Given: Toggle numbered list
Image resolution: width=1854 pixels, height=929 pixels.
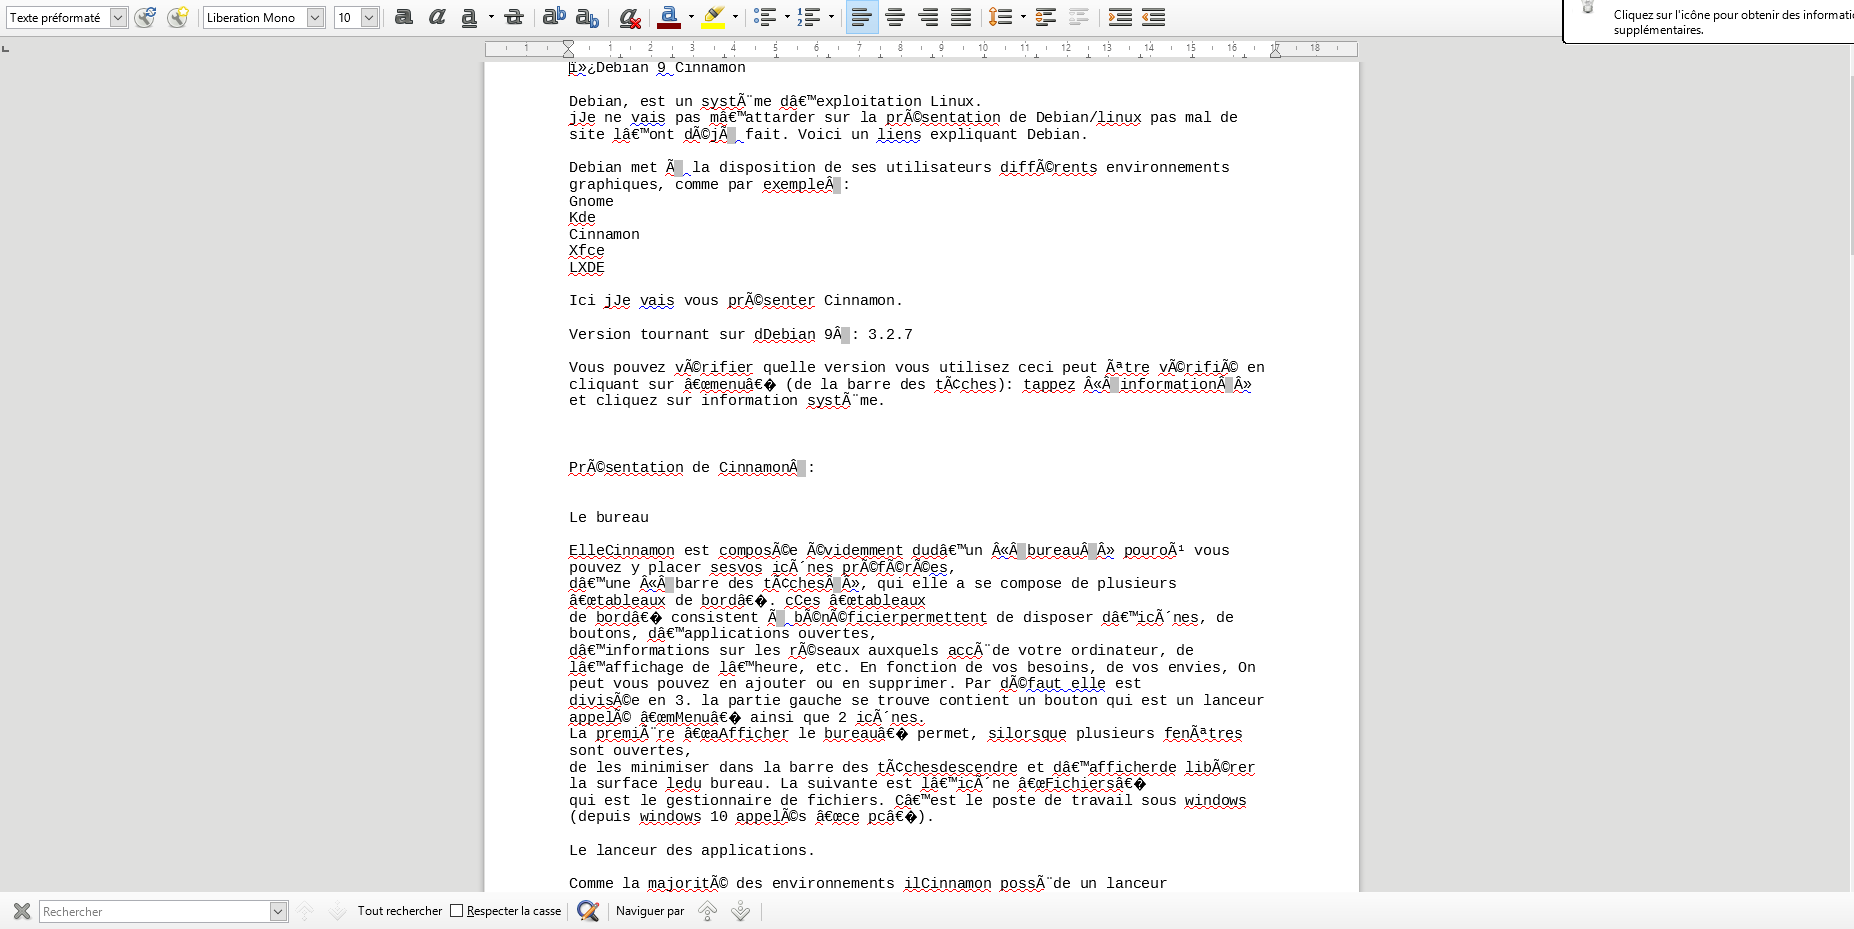Looking at the screenshot, I should tap(809, 17).
